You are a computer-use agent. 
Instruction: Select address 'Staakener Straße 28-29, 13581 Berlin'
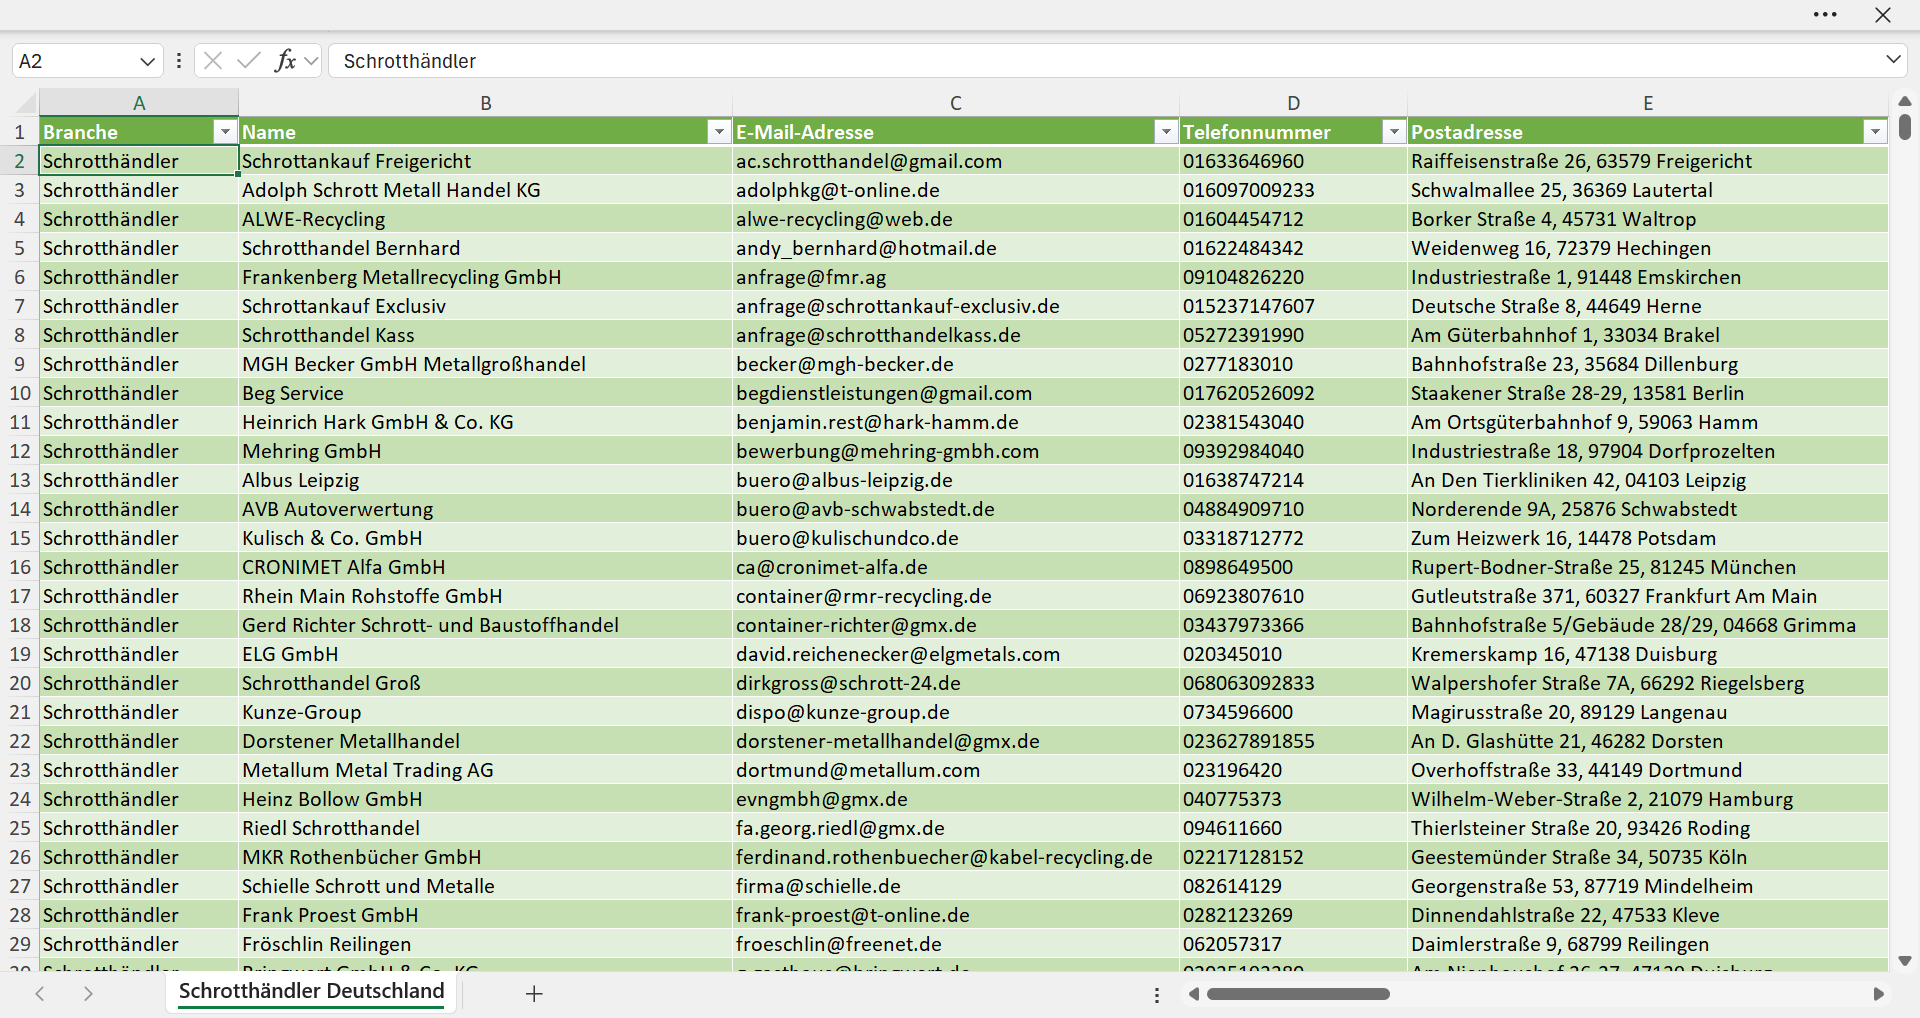pyautogui.click(x=1648, y=393)
